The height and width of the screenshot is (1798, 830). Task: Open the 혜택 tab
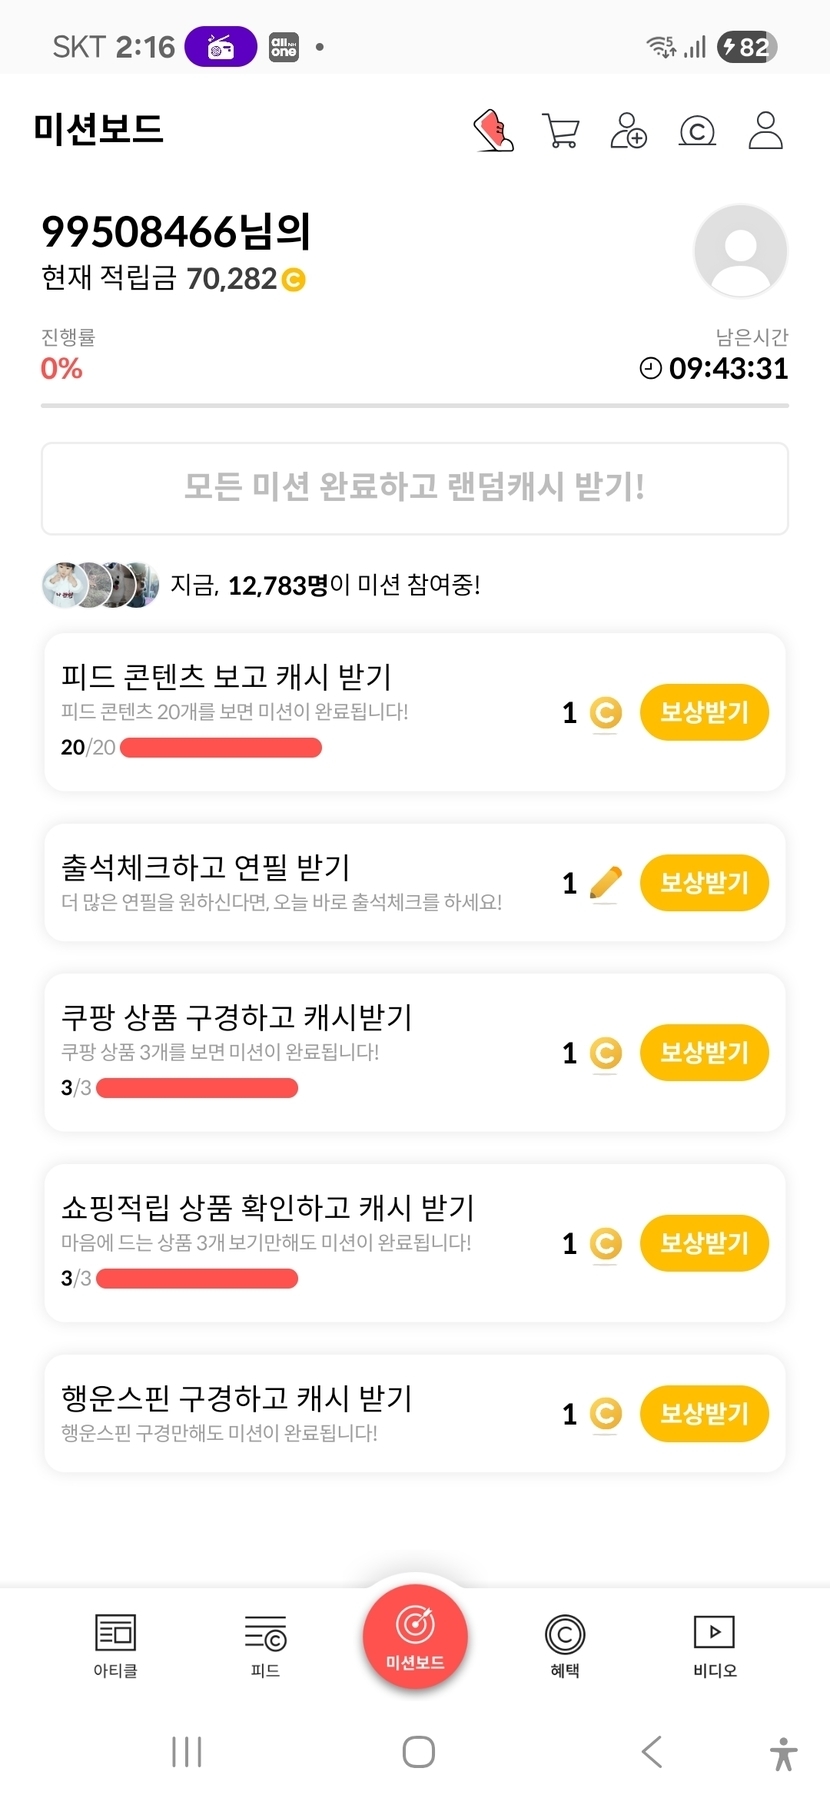pyautogui.click(x=565, y=1644)
